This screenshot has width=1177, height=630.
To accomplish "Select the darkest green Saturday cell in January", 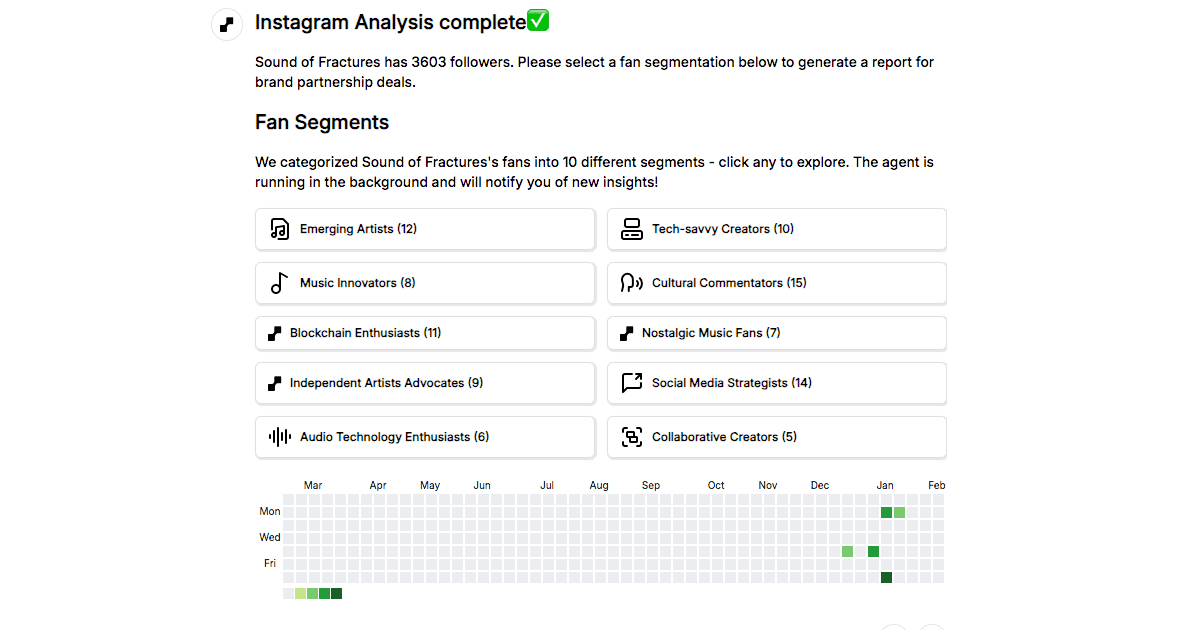I will (887, 577).
